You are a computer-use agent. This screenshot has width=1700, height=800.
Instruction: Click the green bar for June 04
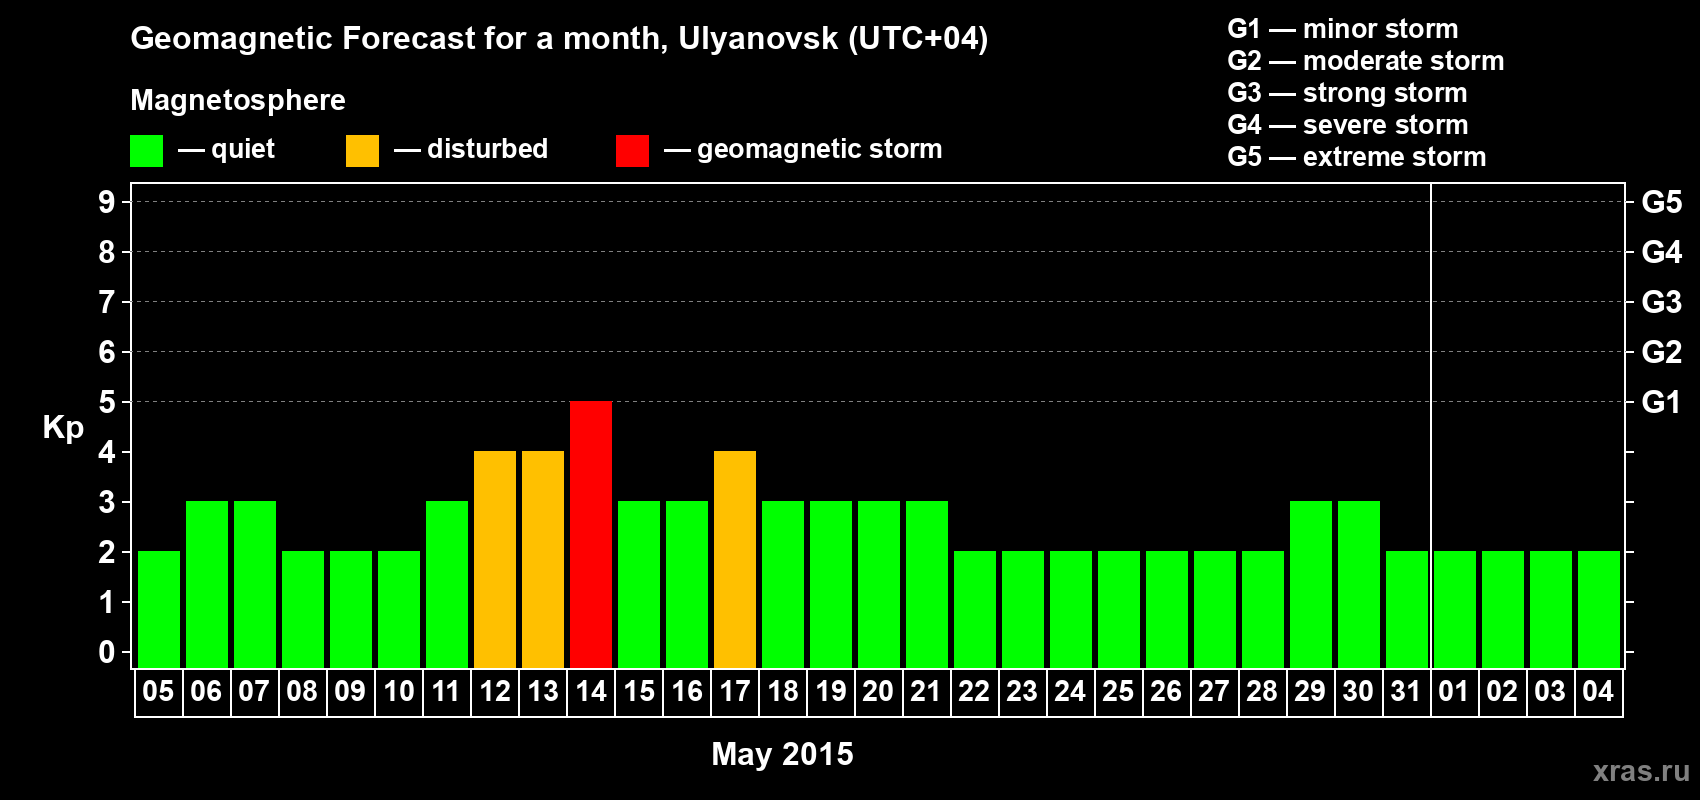pyautogui.click(x=1599, y=609)
